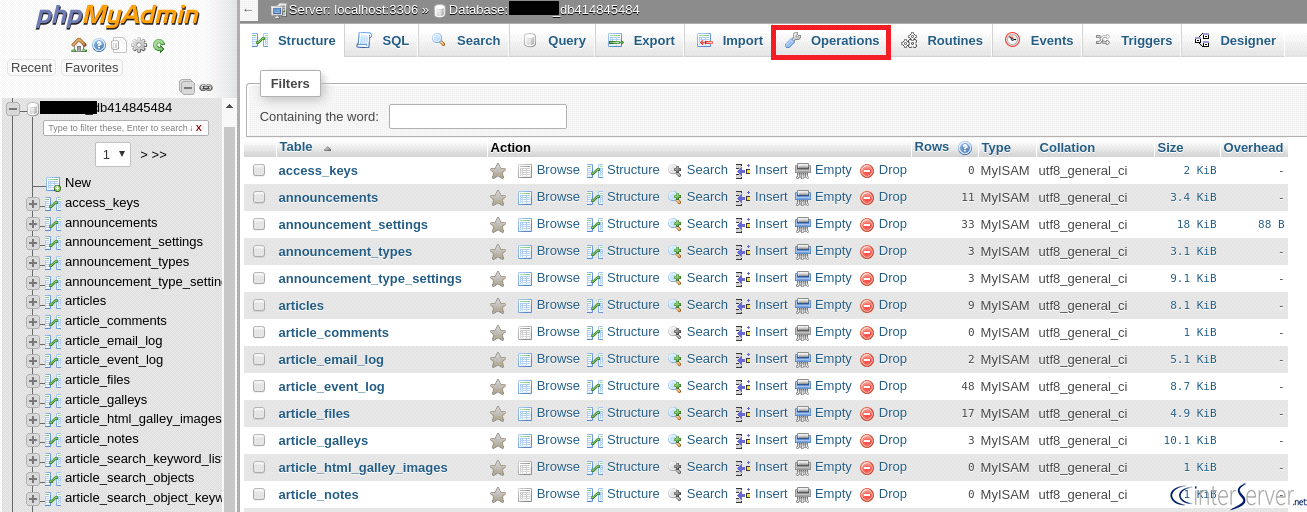Open the settings gear icon in sidebar

tap(139, 45)
